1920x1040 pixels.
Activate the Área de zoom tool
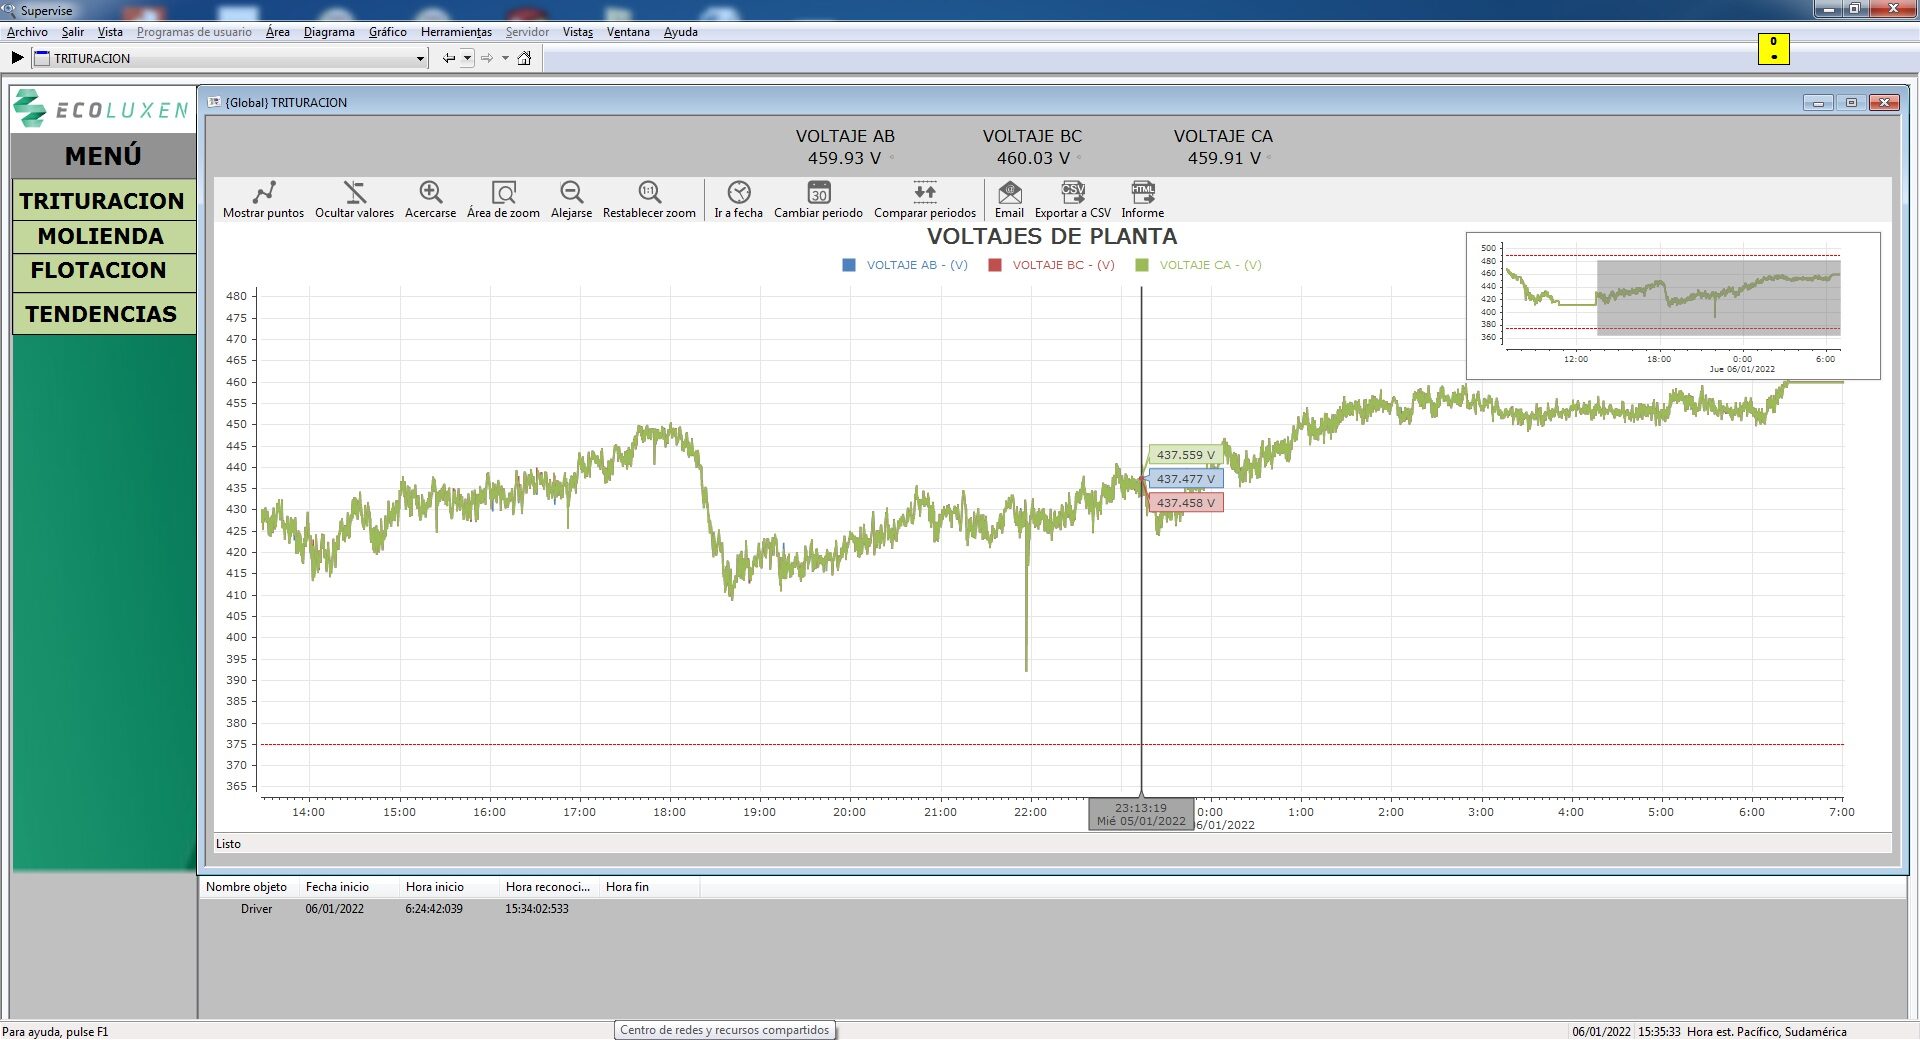tap(503, 199)
